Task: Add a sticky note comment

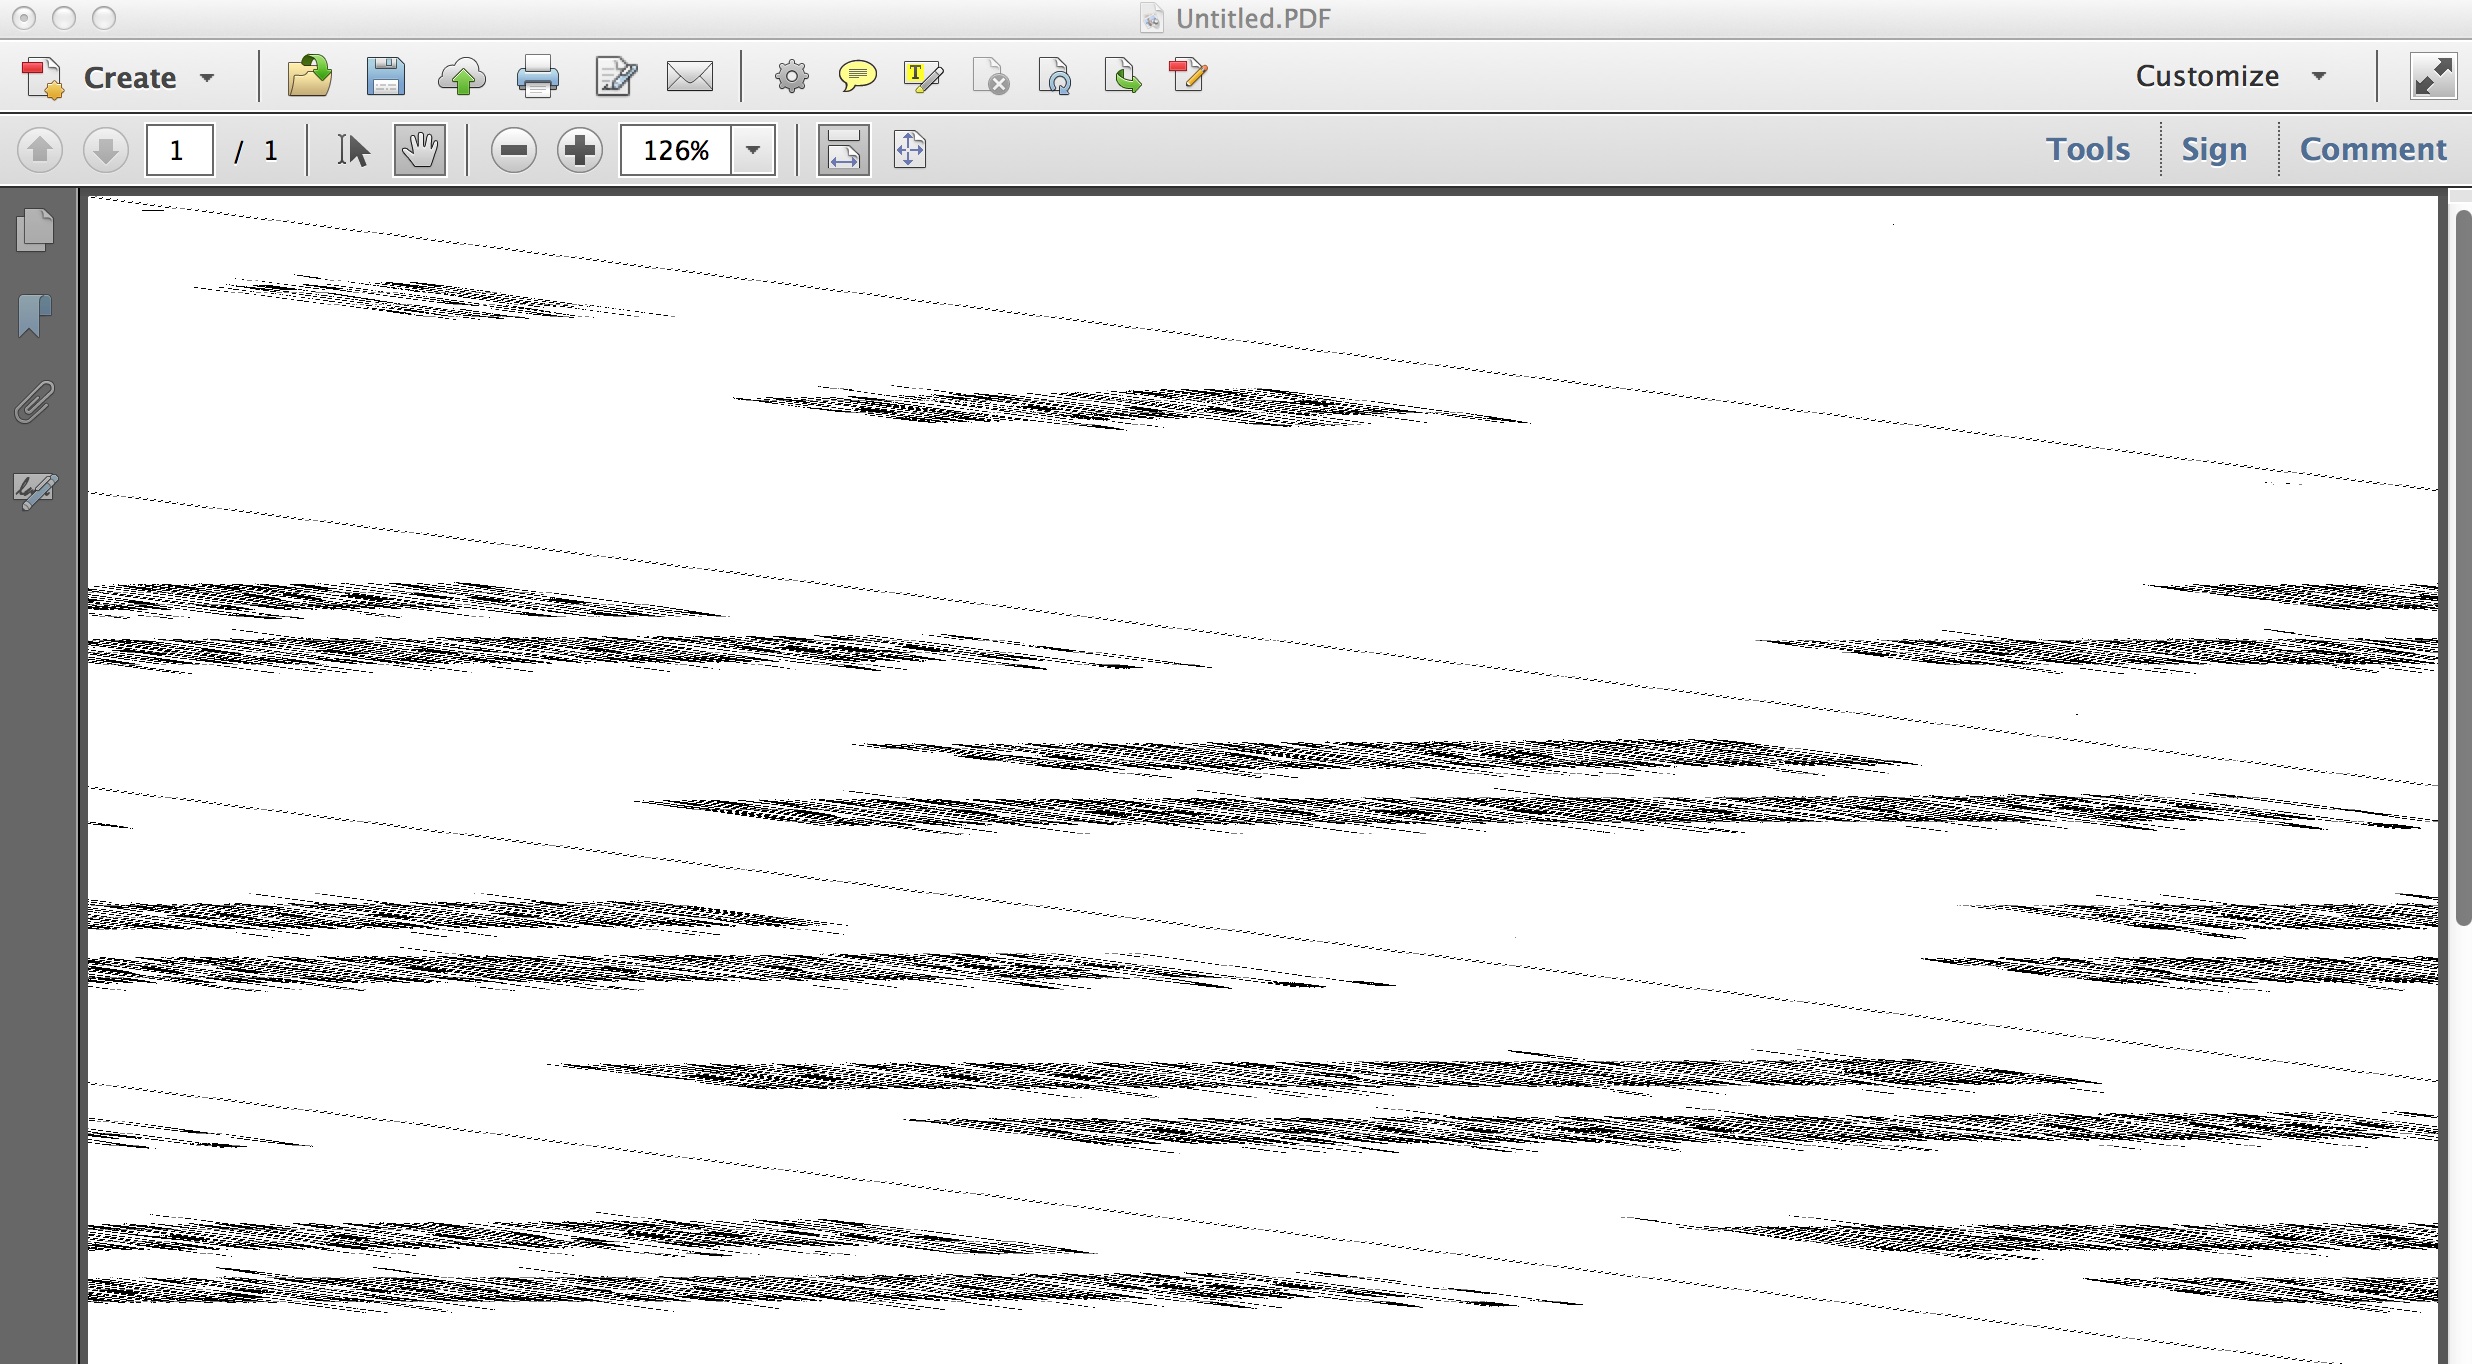Action: click(x=857, y=76)
